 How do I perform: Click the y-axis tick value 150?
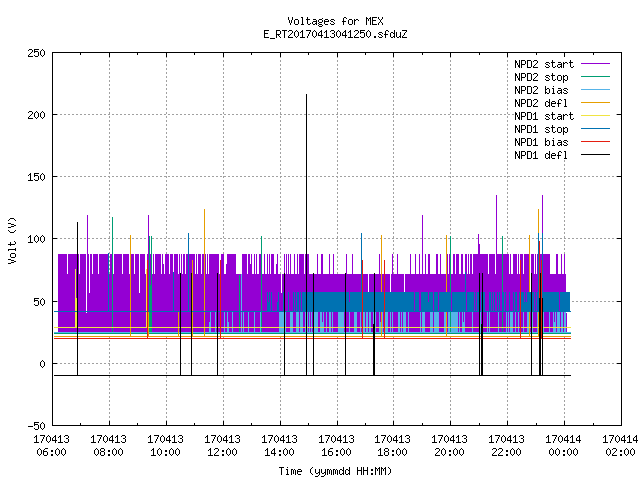(36, 177)
